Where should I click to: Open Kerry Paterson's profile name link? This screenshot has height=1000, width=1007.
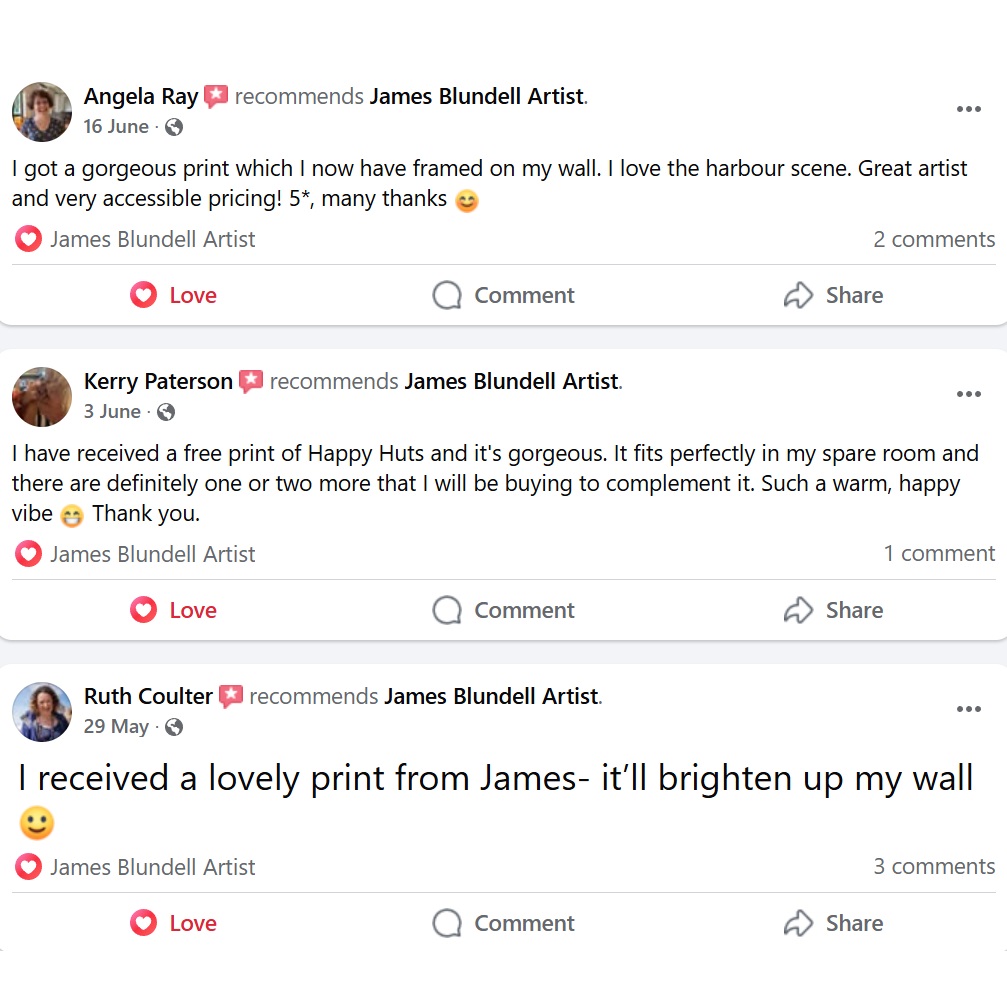click(158, 381)
